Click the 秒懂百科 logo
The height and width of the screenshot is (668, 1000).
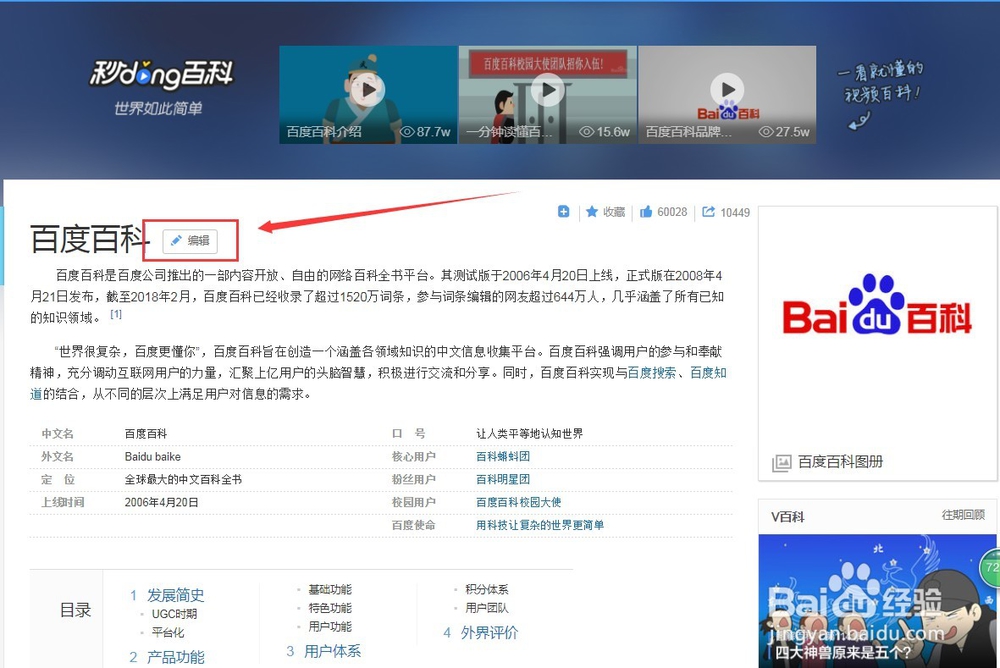point(161,75)
